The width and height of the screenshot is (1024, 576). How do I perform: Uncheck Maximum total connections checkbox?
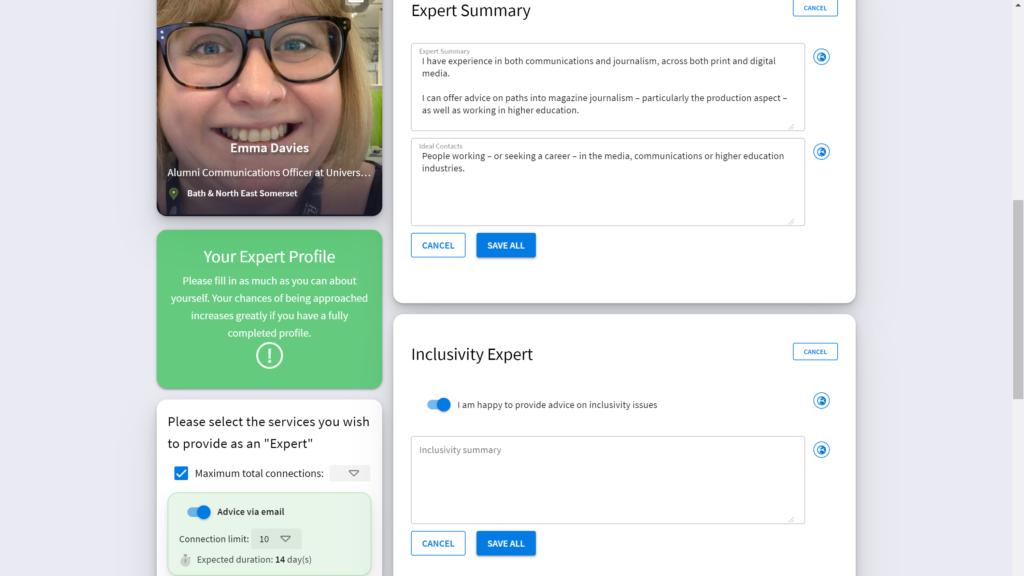click(181, 473)
